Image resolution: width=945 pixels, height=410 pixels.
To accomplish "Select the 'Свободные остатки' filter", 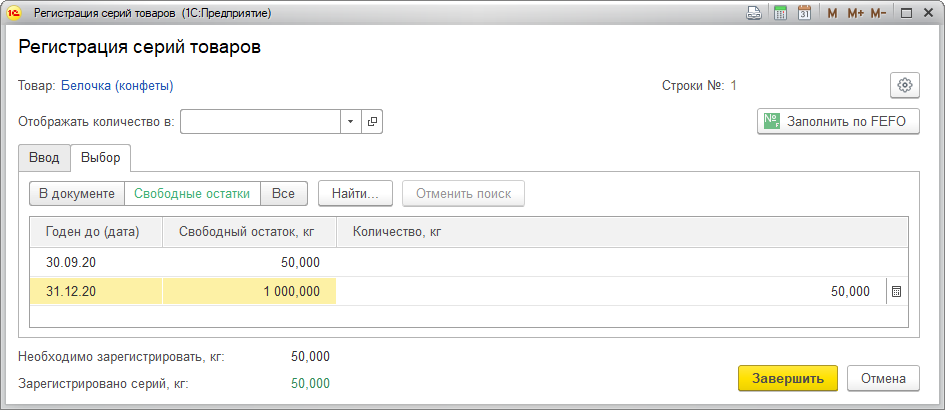I will [x=192, y=194].
